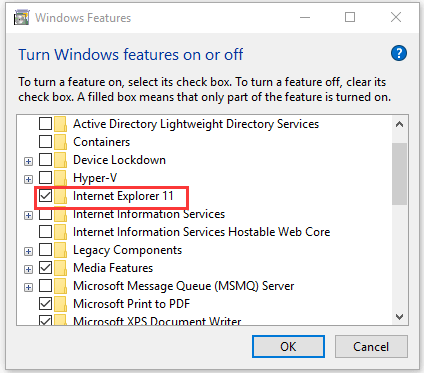Select the Internet Explorer 11 label
This screenshot has height=373, width=424.
tap(123, 196)
